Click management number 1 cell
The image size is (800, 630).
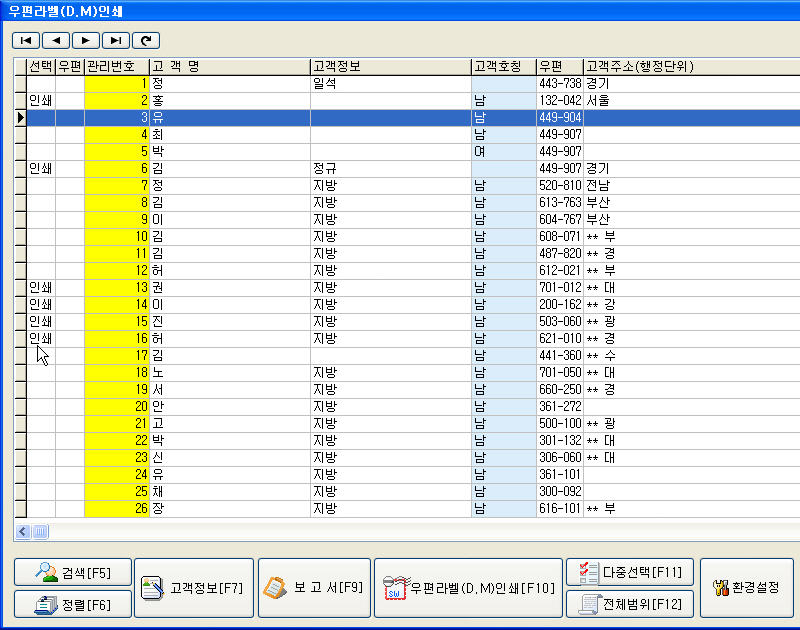click(117, 84)
